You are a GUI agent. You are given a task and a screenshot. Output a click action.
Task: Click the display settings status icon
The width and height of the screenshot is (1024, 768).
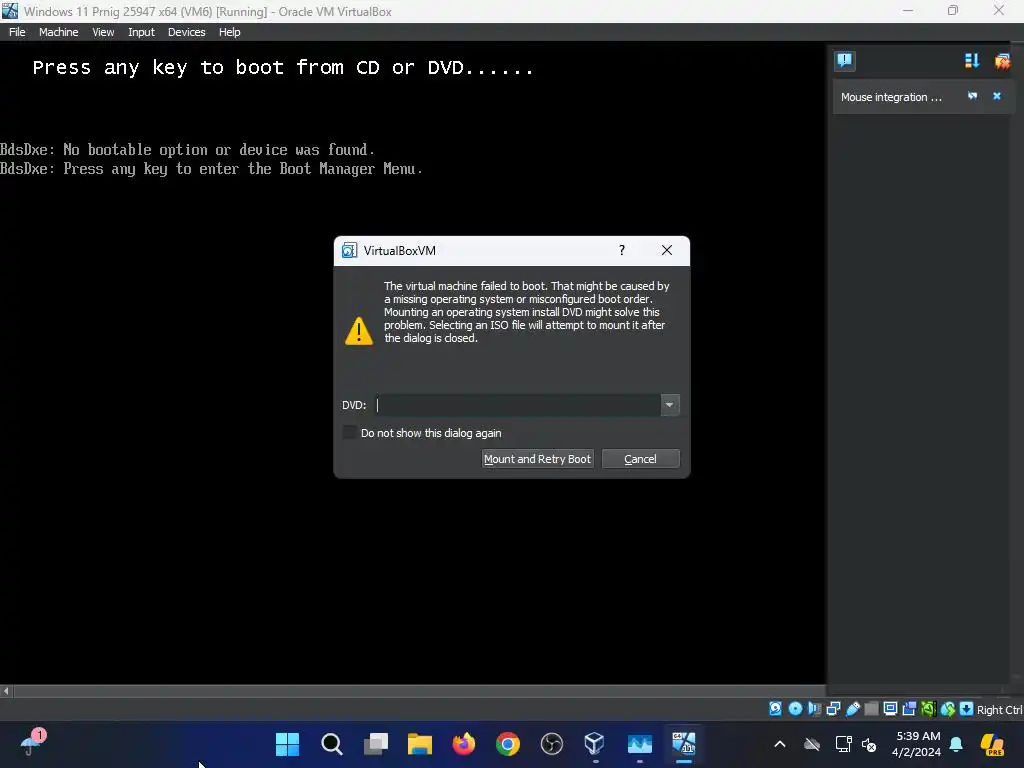(x=890, y=709)
